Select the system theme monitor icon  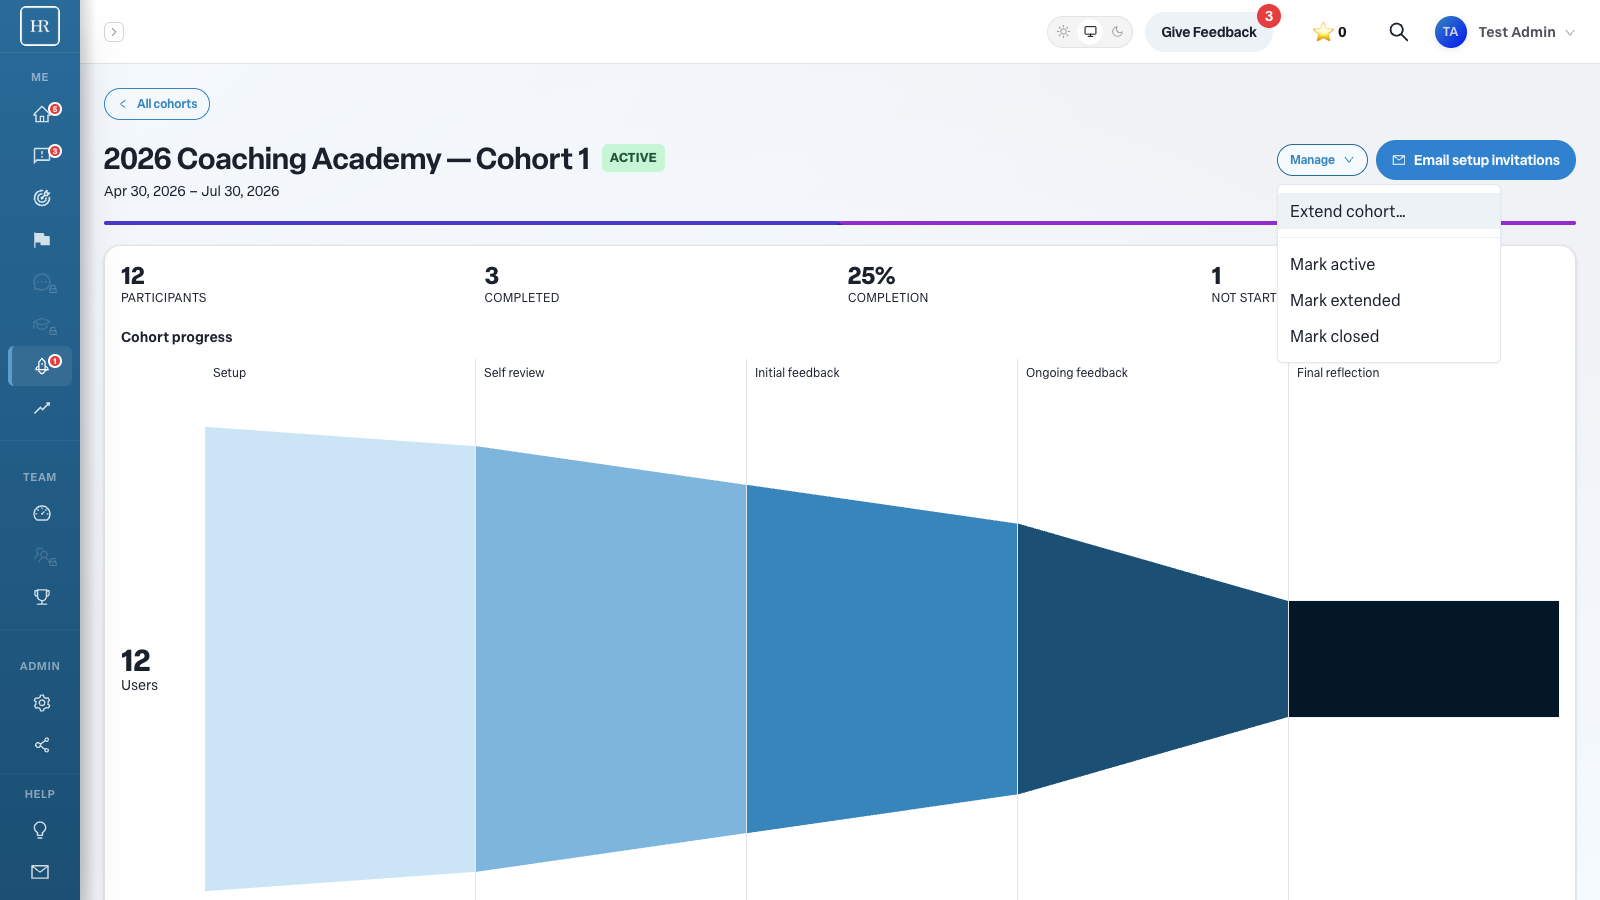[1091, 32]
